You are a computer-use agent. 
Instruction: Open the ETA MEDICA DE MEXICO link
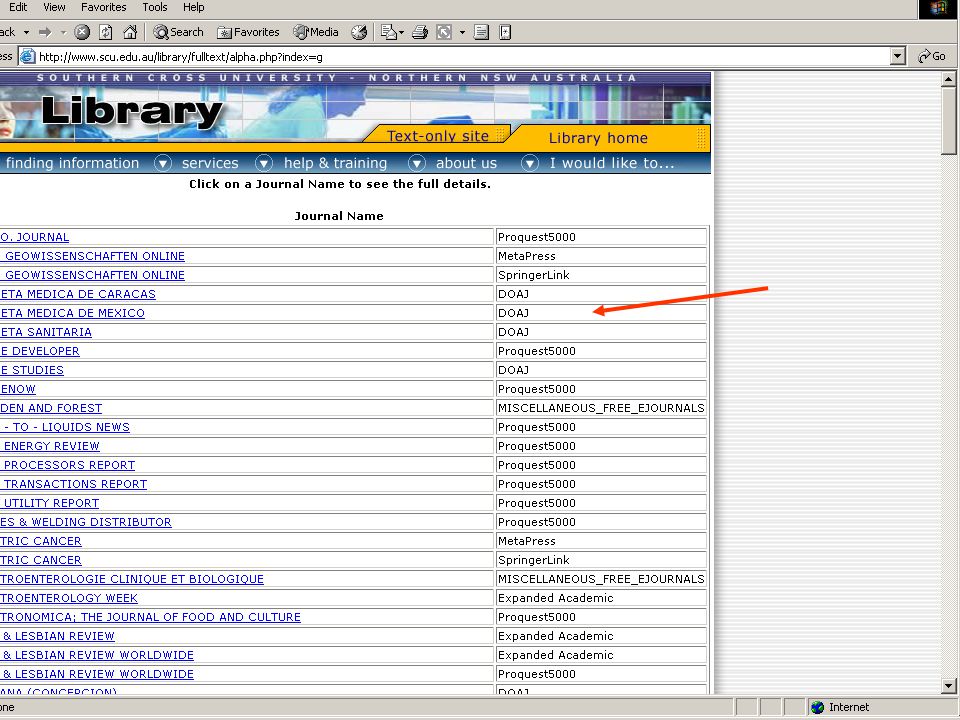click(72, 313)
